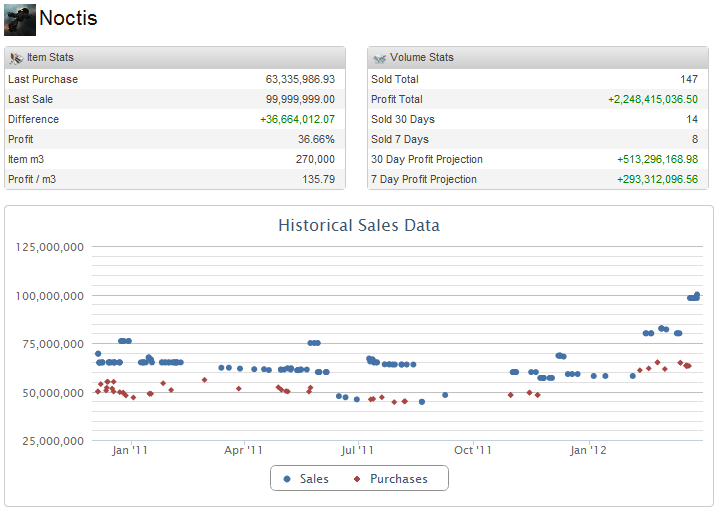Screen dimensions: 718x509
Task: Click the 7 Day Profit Projection amount
Action: pyautogui.click(x=657, y=179)
